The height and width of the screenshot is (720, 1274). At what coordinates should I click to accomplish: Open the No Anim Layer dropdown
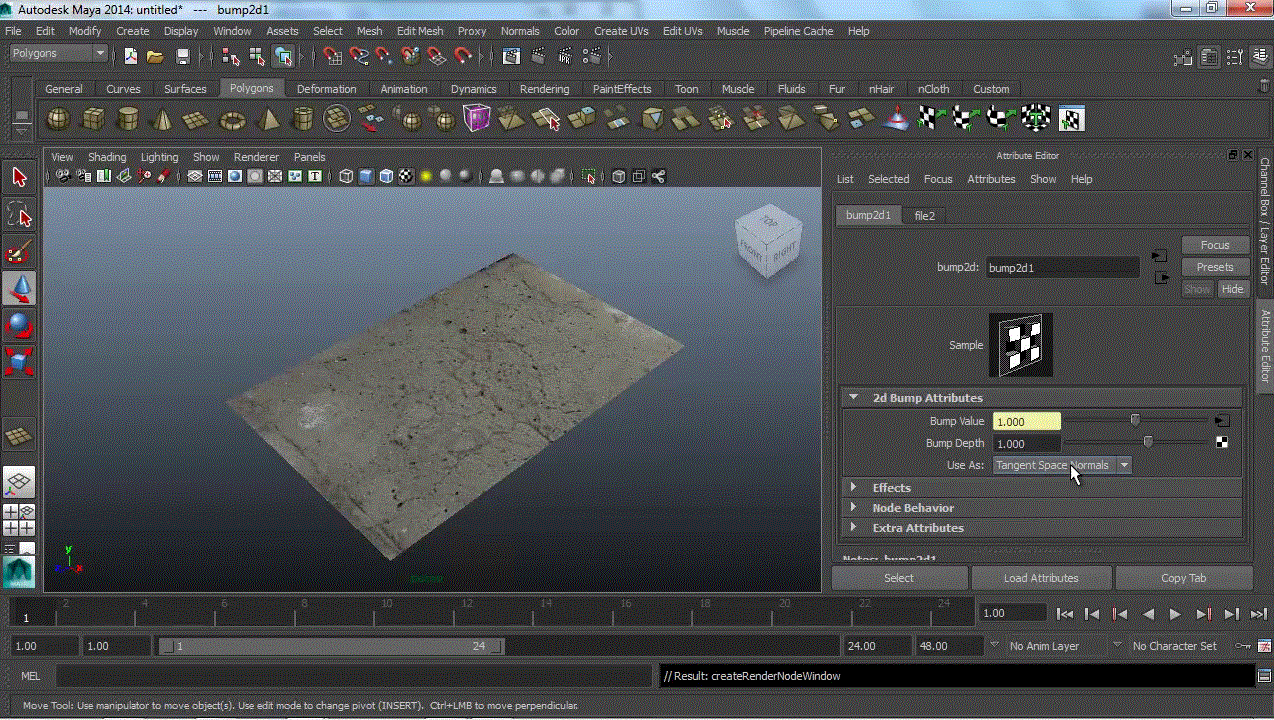click(x=1045, y=646)
